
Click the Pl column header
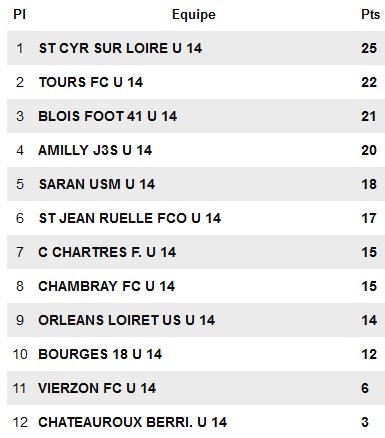pos(19,15)
